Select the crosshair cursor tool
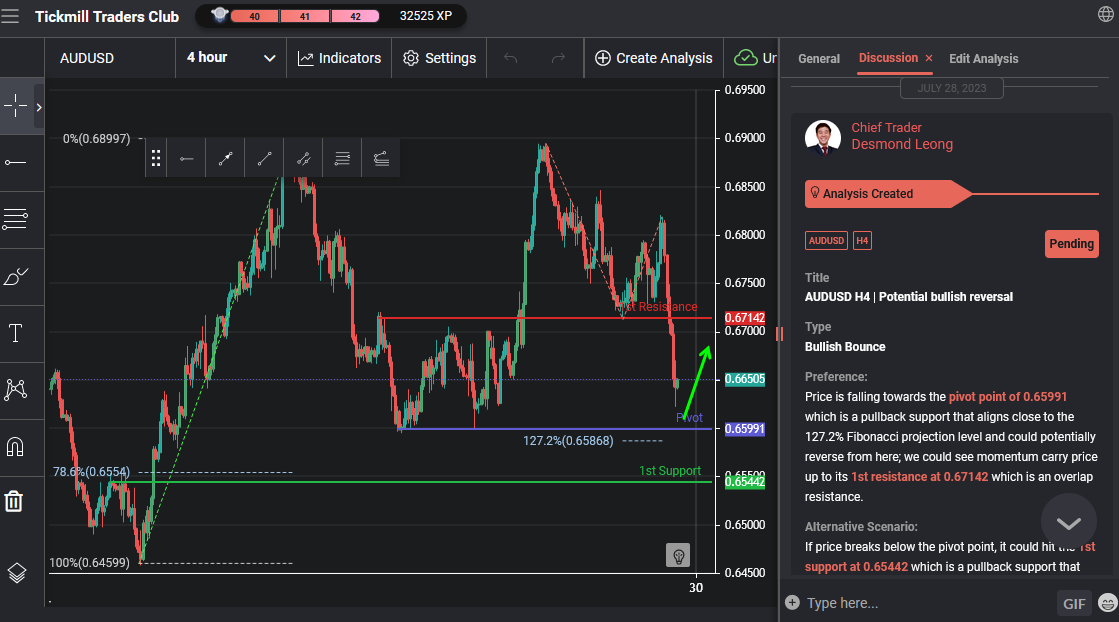Image resolution: width=1119 pixels, height=622 pixels. pyautogui.click(x=16, y=106)
